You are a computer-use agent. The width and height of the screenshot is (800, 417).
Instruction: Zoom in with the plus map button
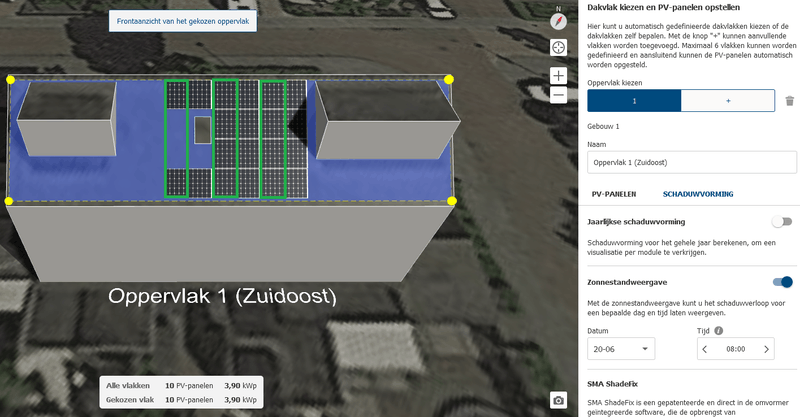click(x=559, y=76)
